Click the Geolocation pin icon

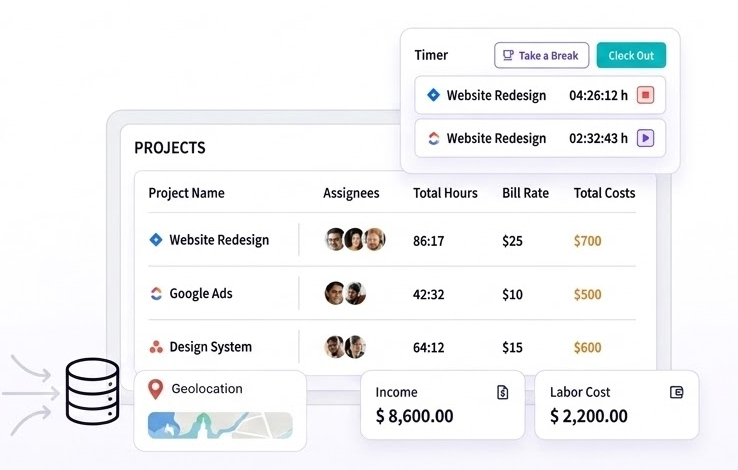155,389
